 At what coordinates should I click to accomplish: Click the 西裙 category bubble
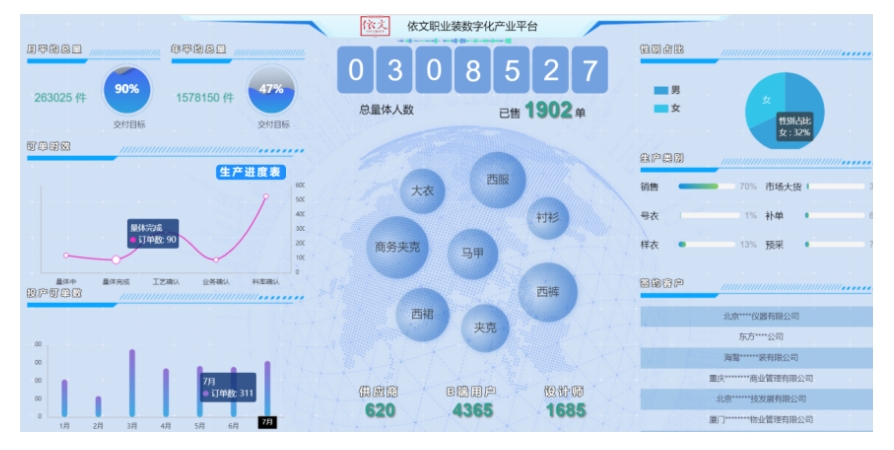[422, 313]
